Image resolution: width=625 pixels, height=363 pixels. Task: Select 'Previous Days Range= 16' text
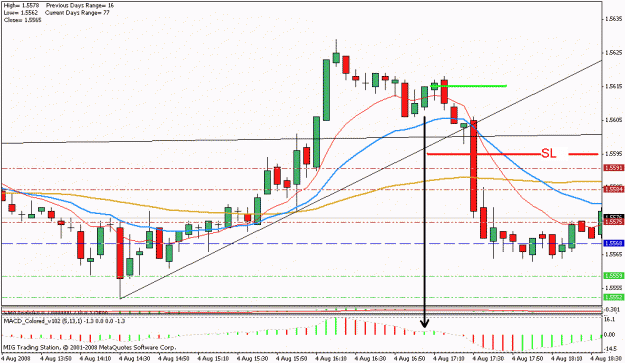coord(80,6)
